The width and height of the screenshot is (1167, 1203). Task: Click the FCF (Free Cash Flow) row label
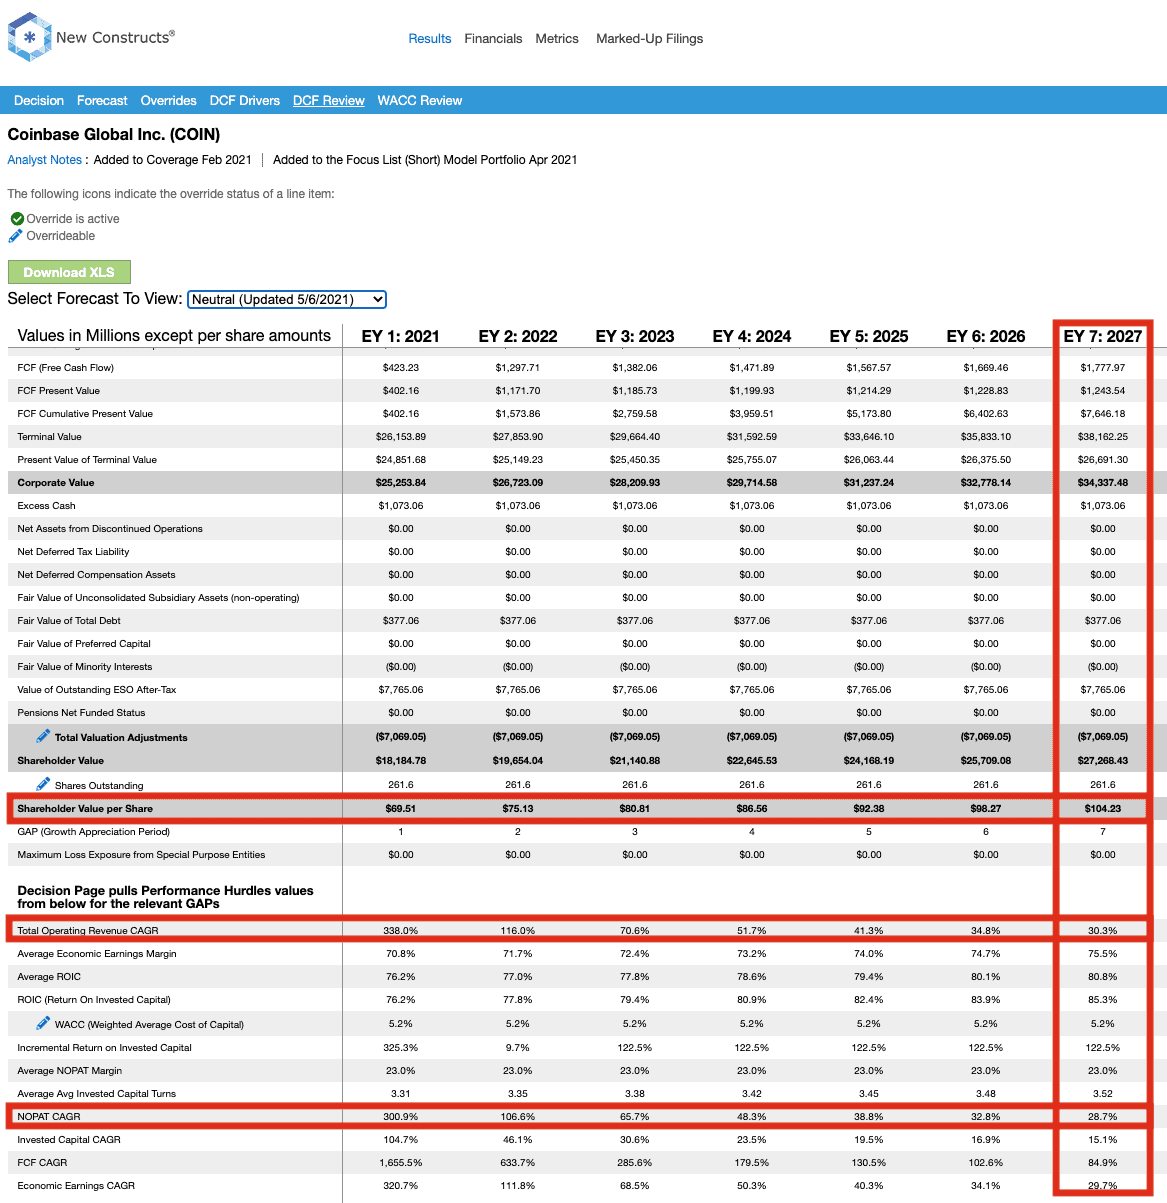point(66,368)
